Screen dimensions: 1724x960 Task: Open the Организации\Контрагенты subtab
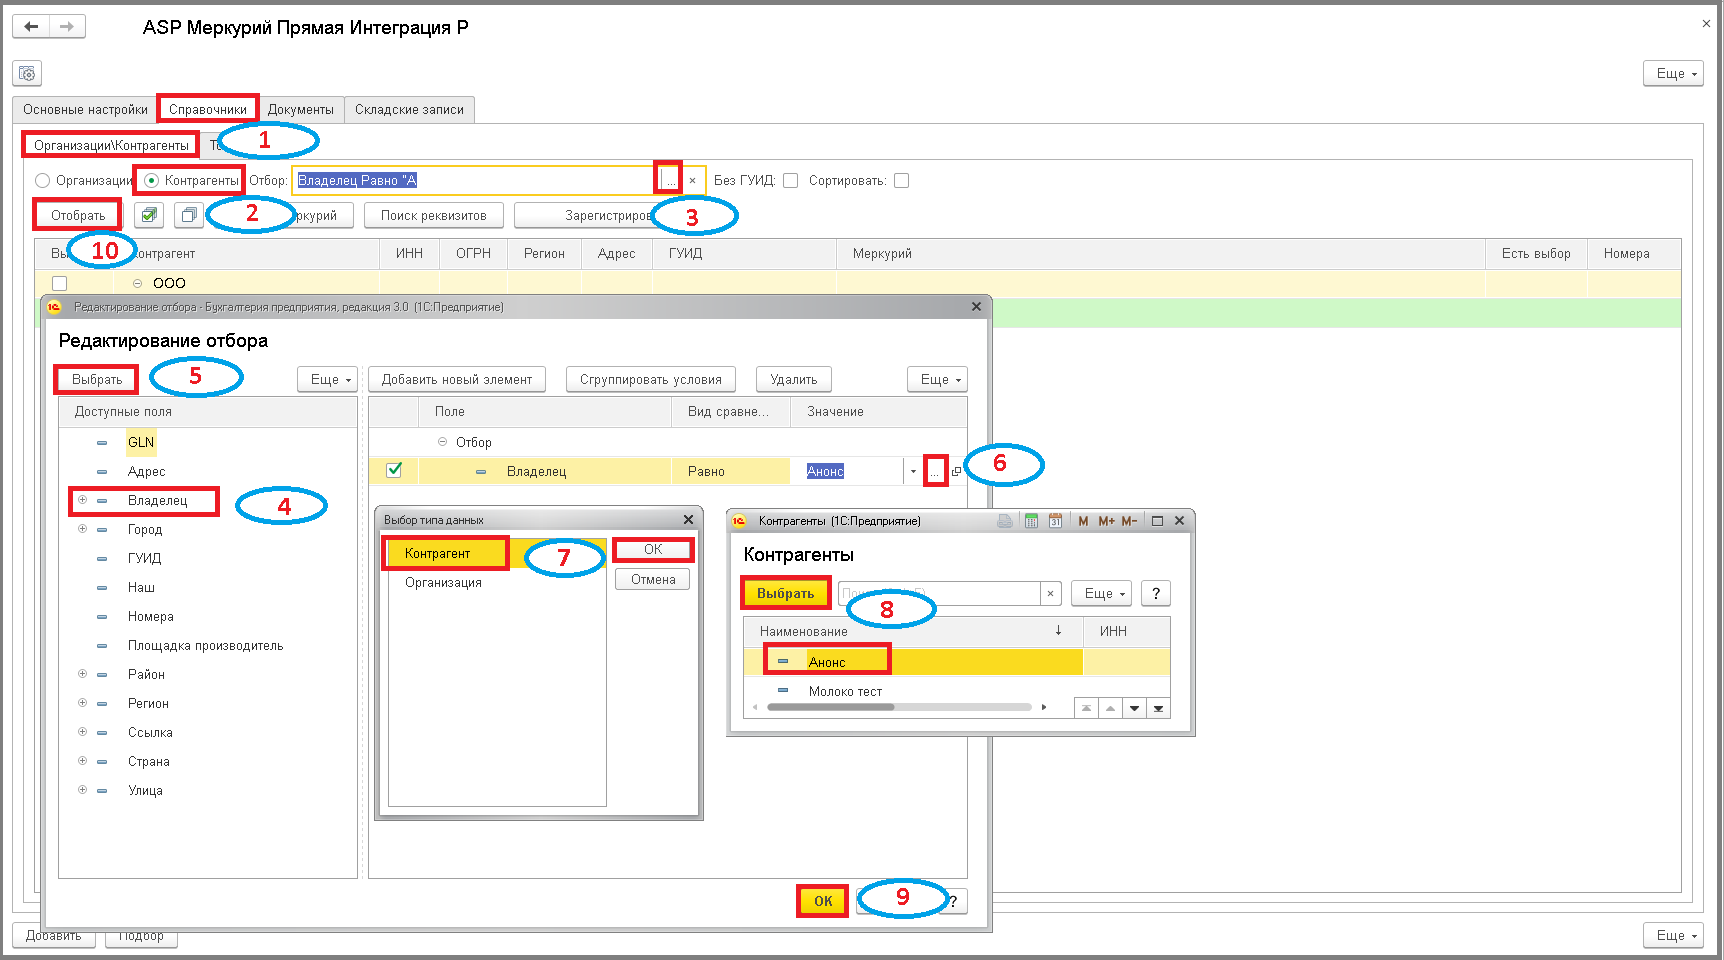click(x=111, y=145)
